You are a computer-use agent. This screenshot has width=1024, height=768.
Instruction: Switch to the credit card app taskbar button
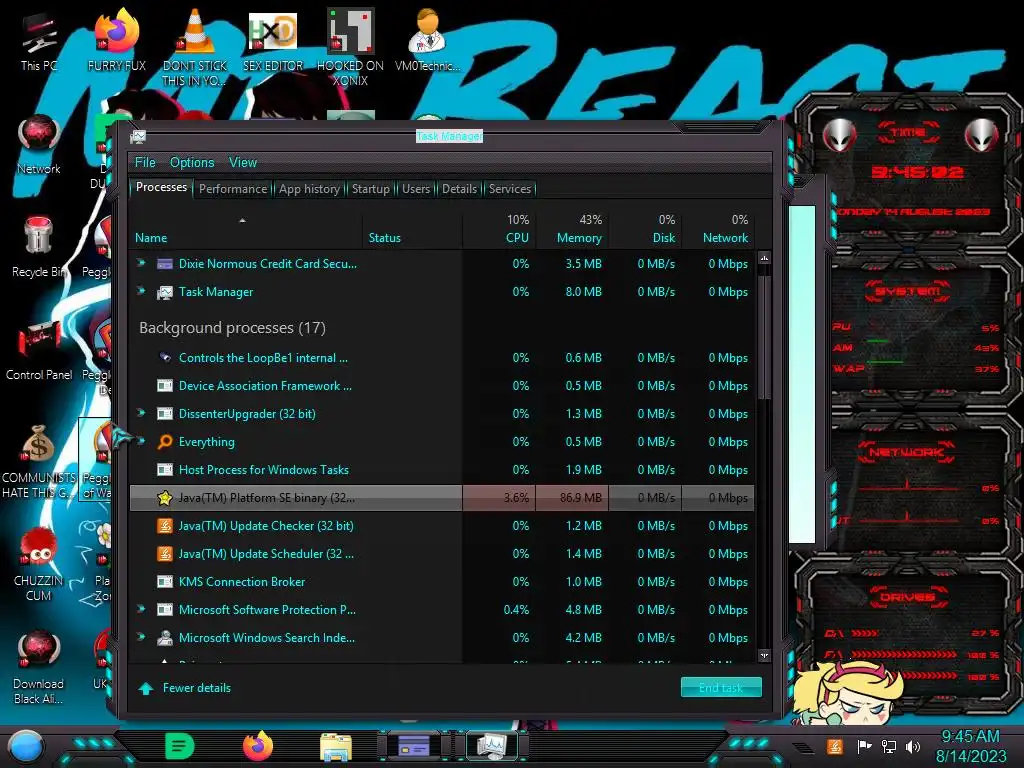tap(413, 746)
